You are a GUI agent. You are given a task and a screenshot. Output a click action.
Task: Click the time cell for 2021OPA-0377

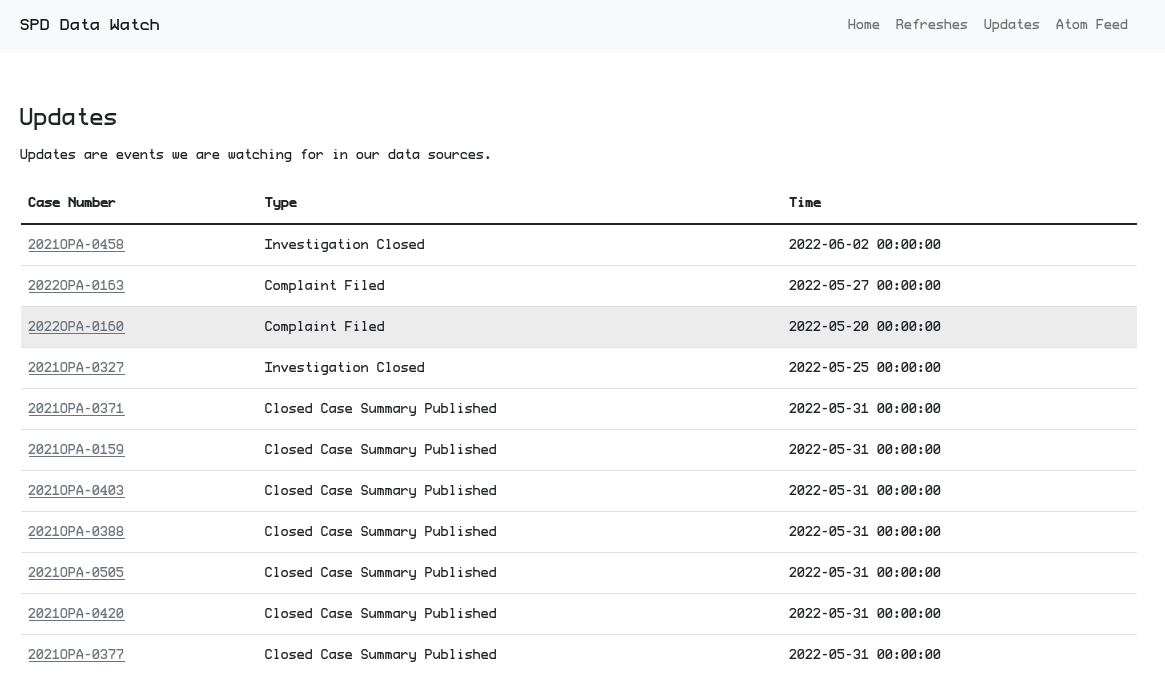click(864, 653)
